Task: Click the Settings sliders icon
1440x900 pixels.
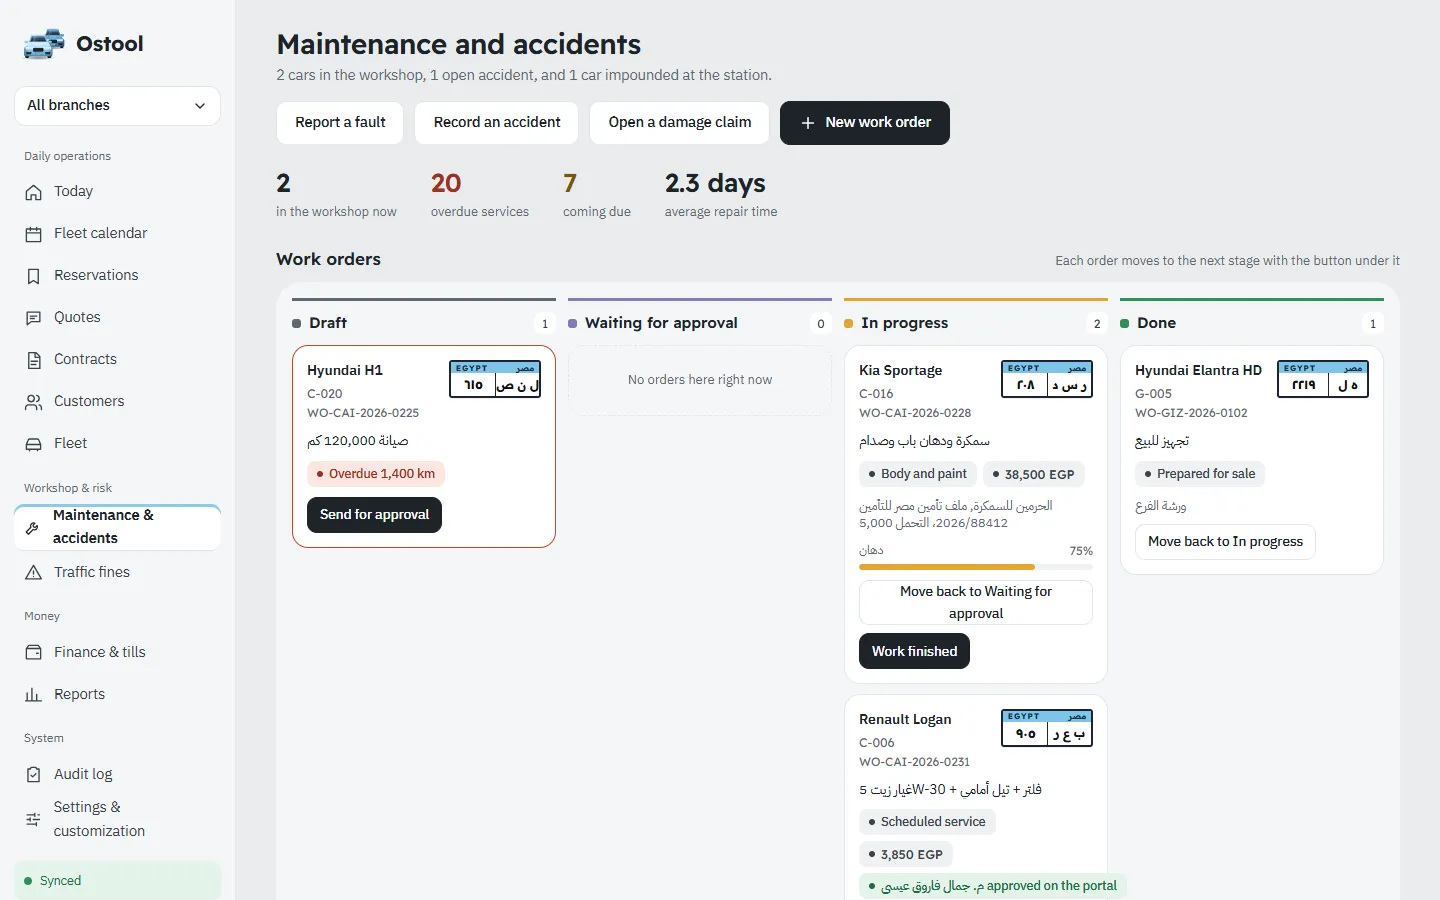Action: pos(33,819)
